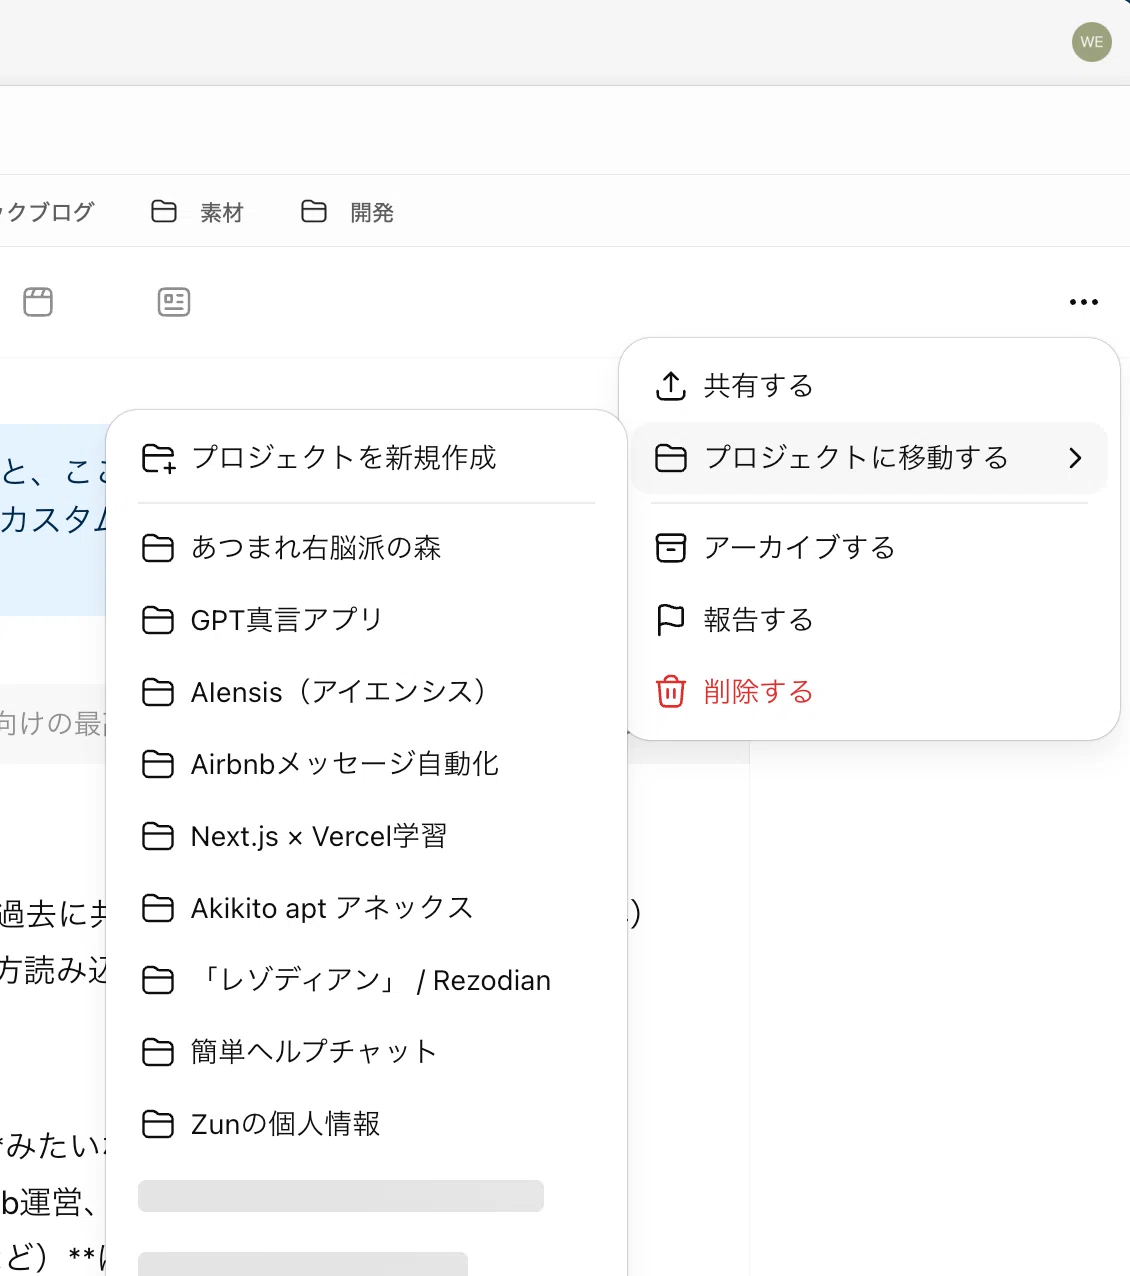Choose 「レゾディアン」 / Rezodian project
The height and width of the screenshot is (1276, 1130).
pos(366,980)
